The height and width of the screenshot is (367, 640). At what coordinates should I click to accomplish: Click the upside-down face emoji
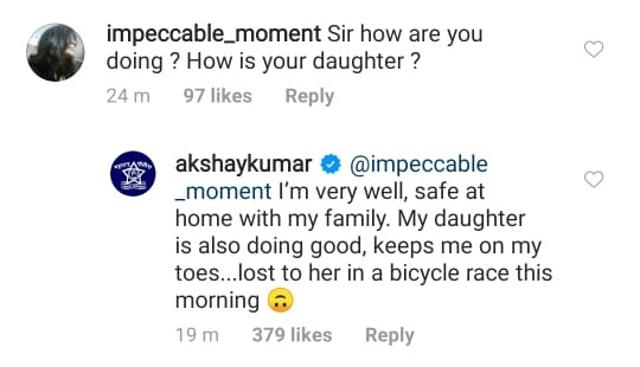(x=280, y=300)
